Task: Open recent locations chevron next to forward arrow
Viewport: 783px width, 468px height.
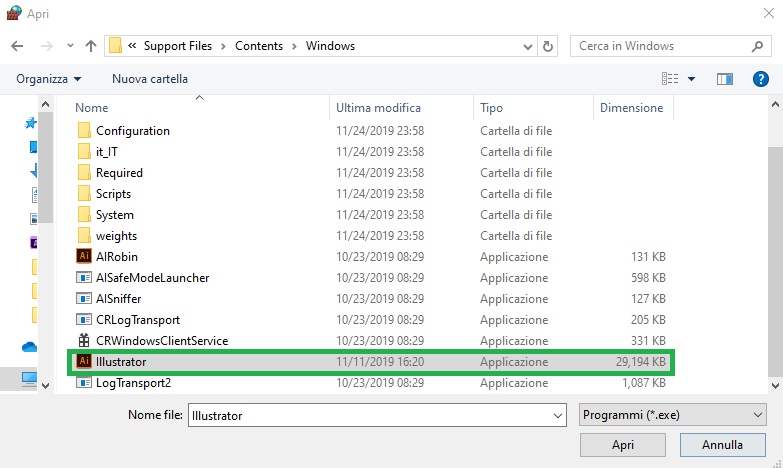Action: [x=70, y=46]
